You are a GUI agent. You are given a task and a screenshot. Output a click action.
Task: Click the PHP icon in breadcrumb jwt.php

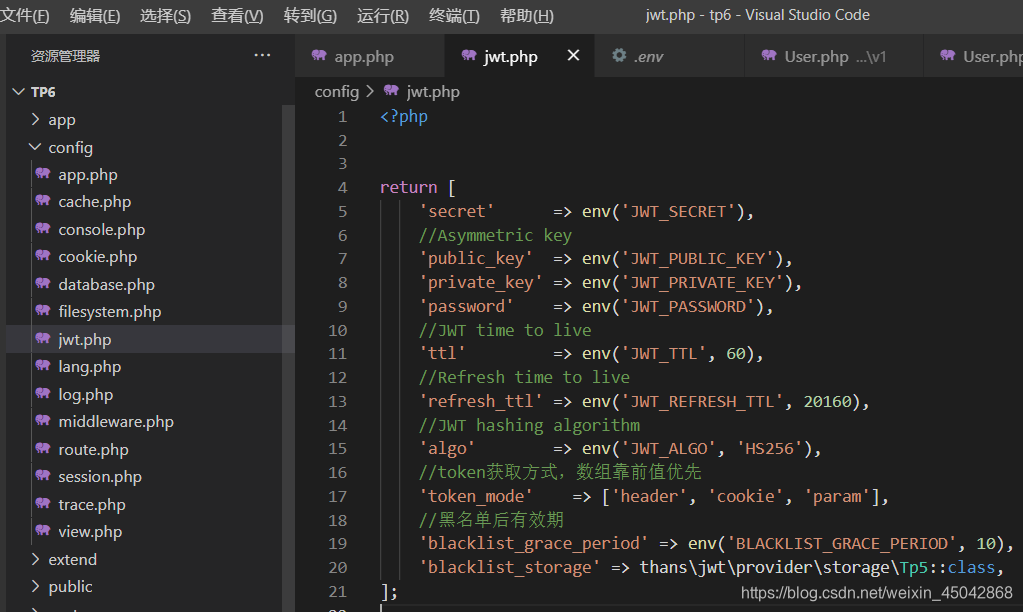pyautogui.click(x=391, y=91)
